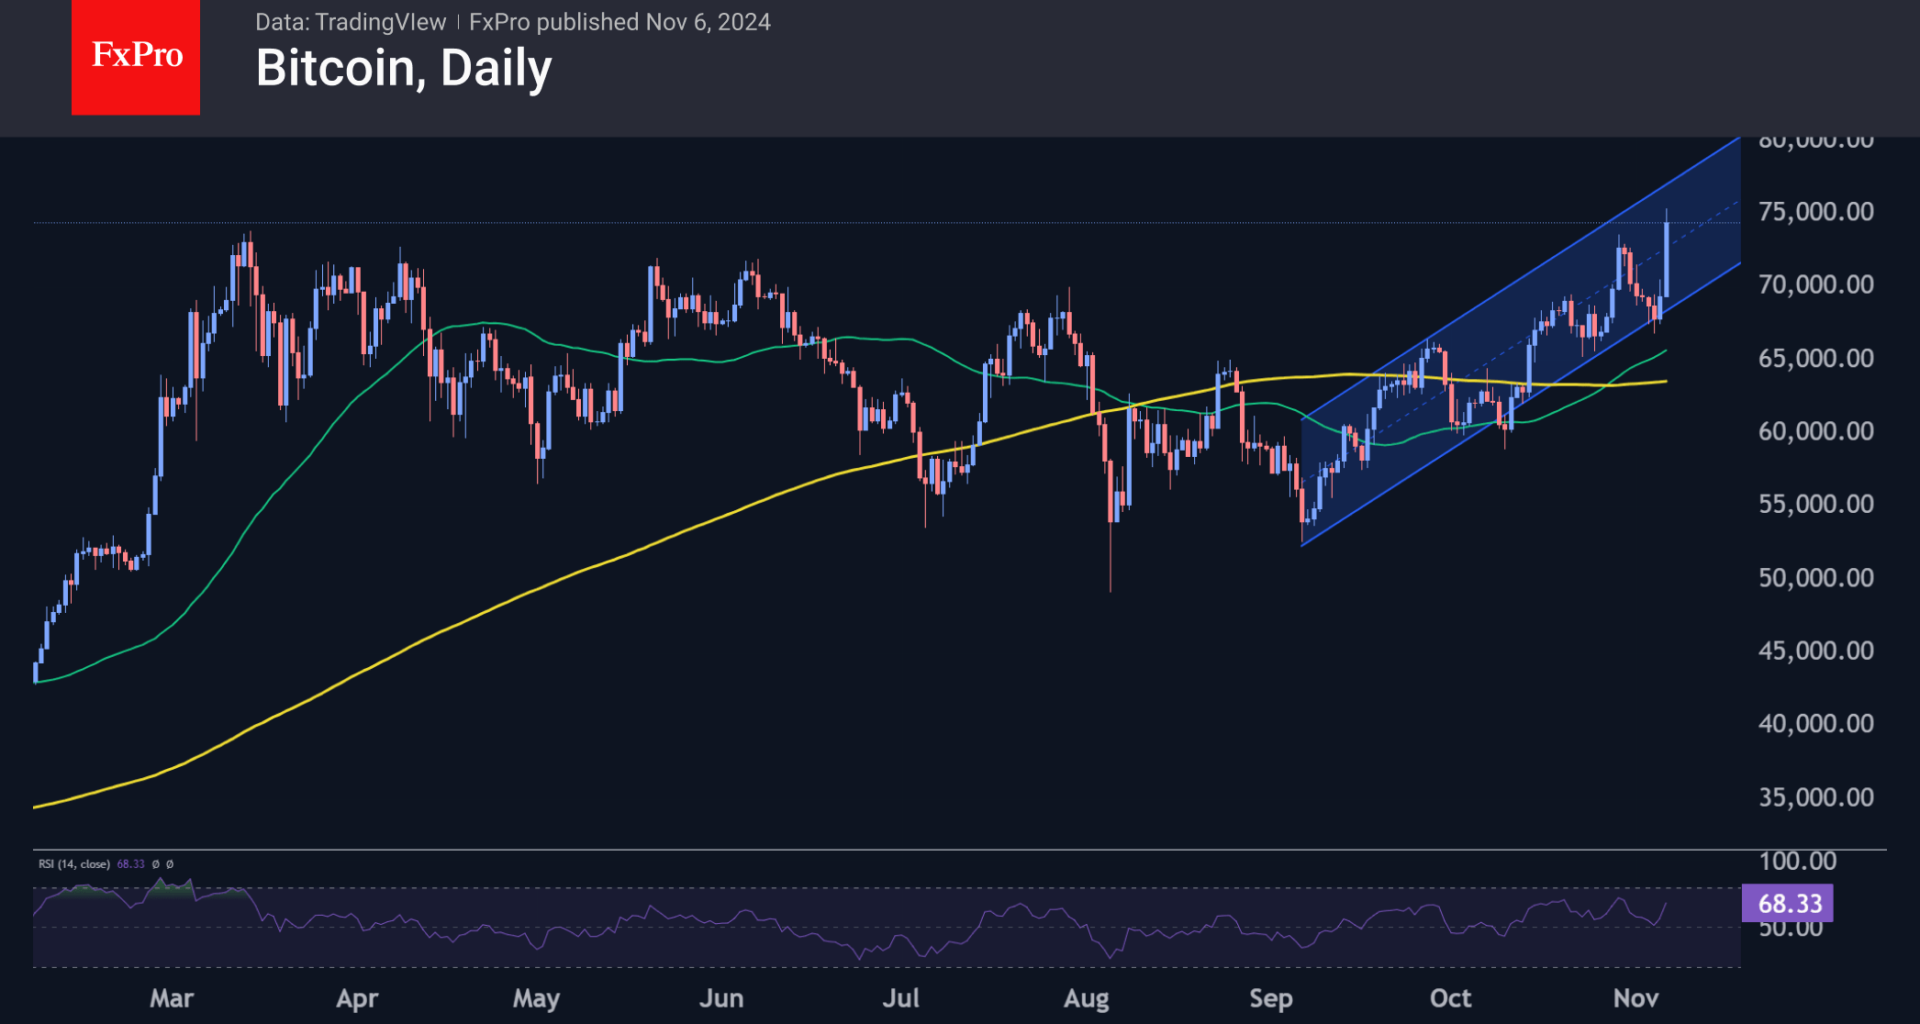This screenshot has width=1920, height=1024.
Task: Click the Nov label on time axis
Action: point(1636,998)
